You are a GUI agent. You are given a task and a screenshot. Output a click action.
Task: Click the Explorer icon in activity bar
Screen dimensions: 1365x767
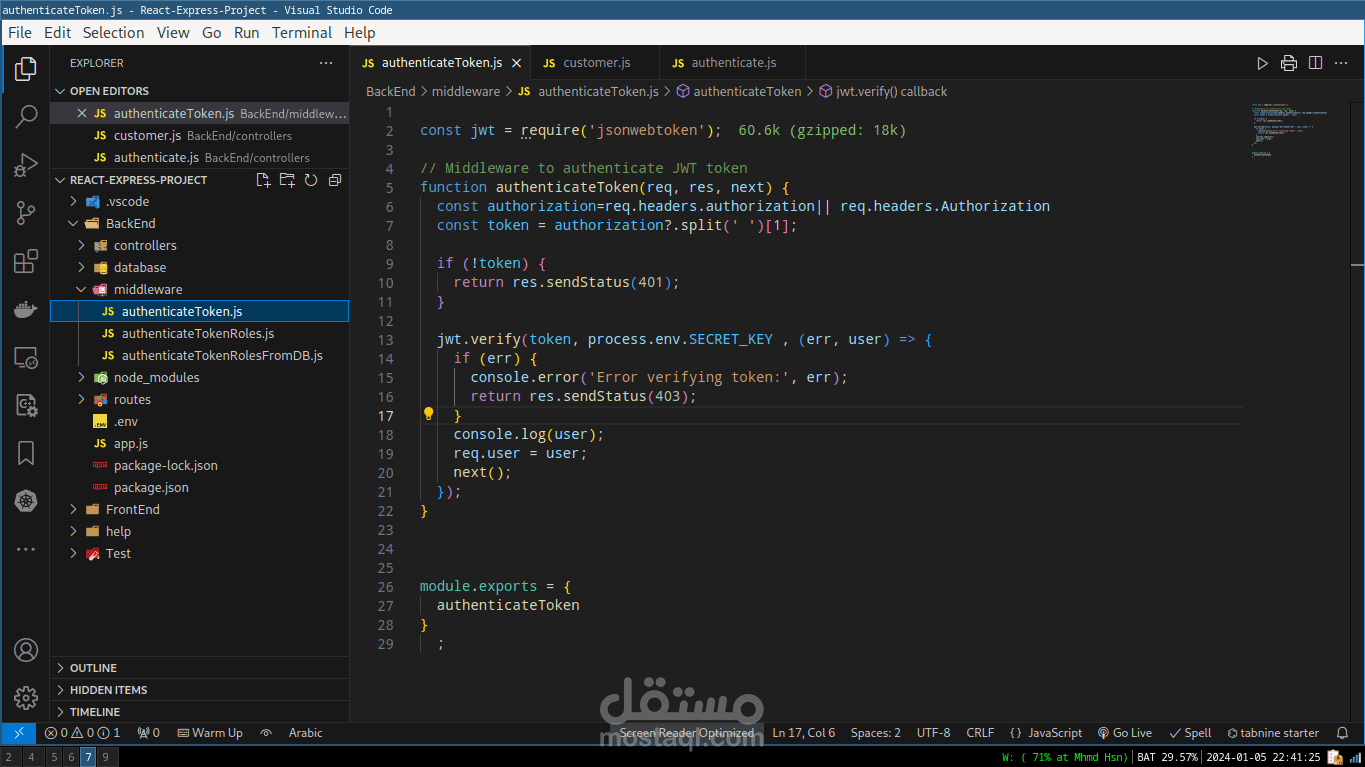(x=26, y=69)
